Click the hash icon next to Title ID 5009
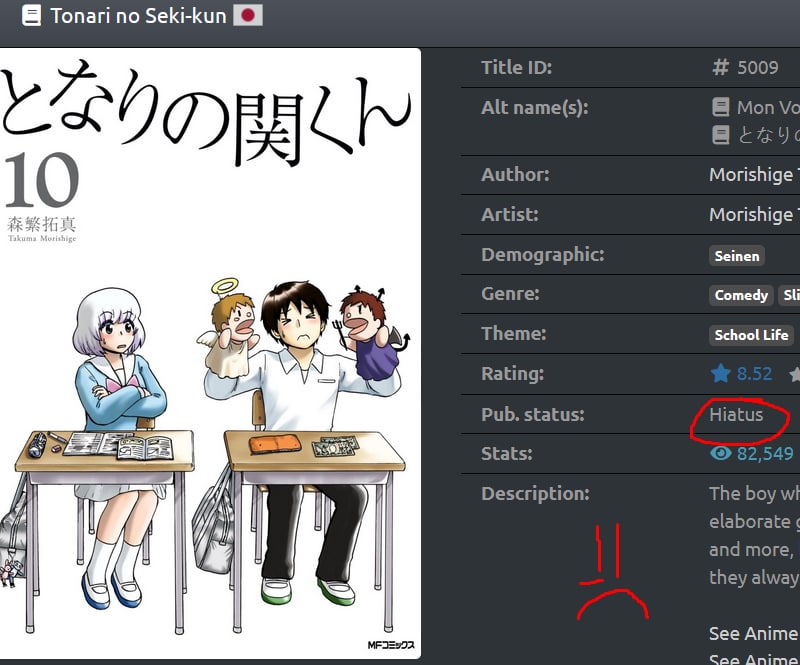Viewport: 800px width, 665px height. click(720, 67)
